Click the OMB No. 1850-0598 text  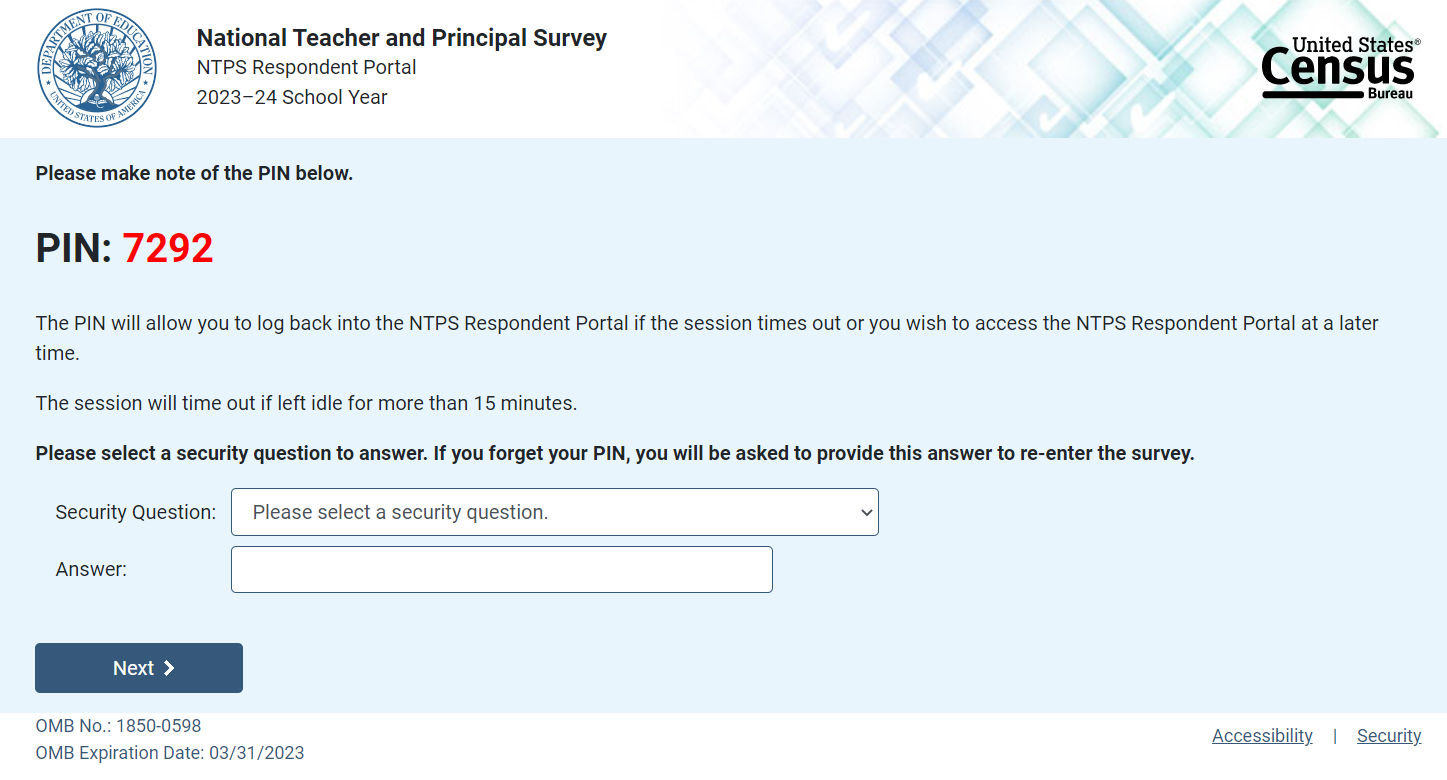click(118, 726)
